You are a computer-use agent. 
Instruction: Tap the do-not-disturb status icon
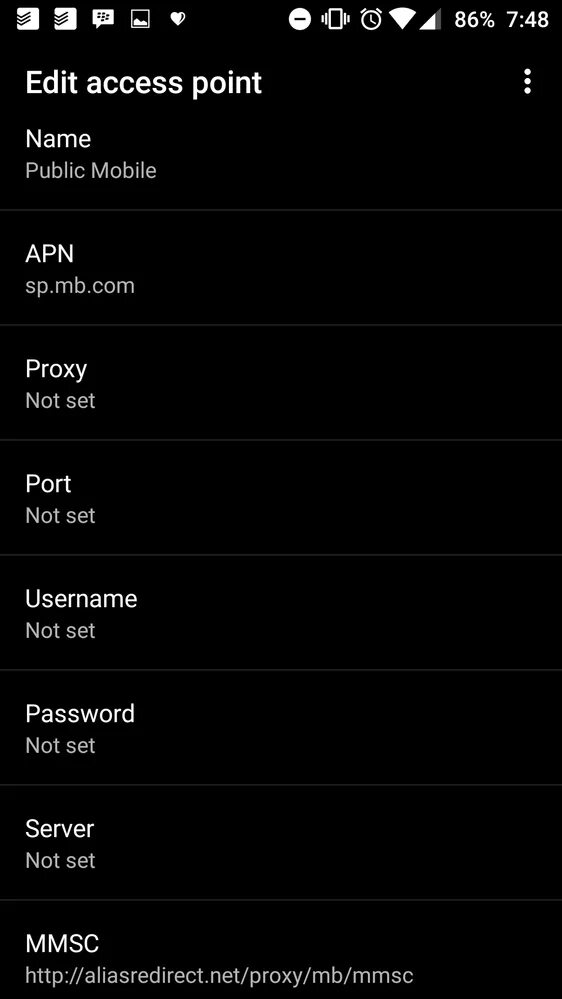click(x=299, y=19)
